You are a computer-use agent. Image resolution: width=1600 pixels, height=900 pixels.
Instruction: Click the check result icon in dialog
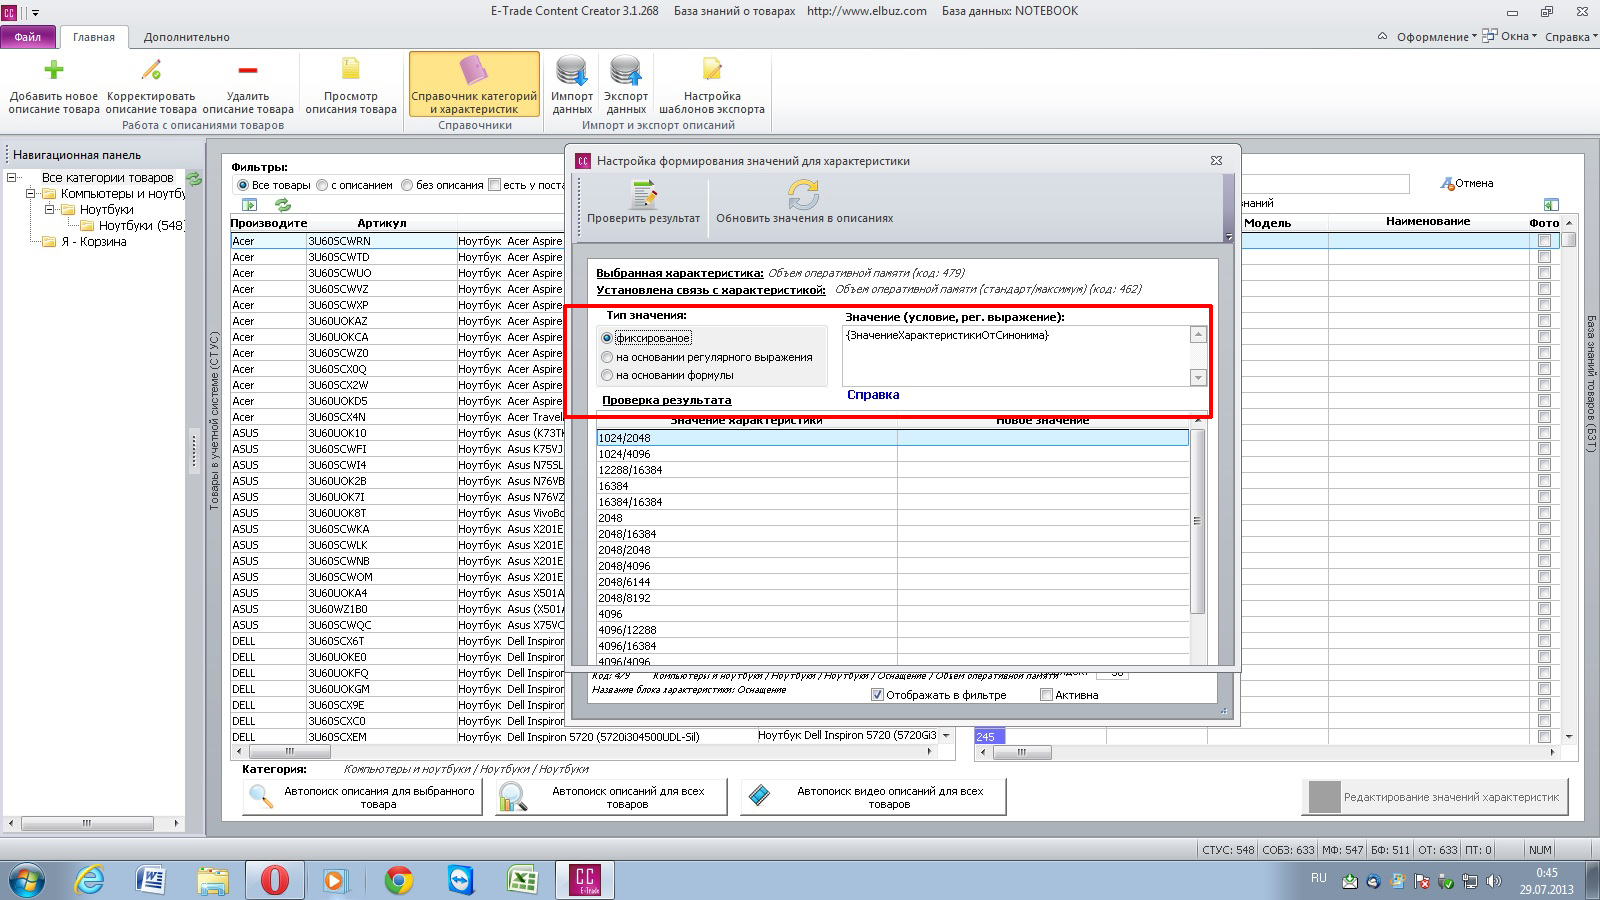click(x=643, y=194)
